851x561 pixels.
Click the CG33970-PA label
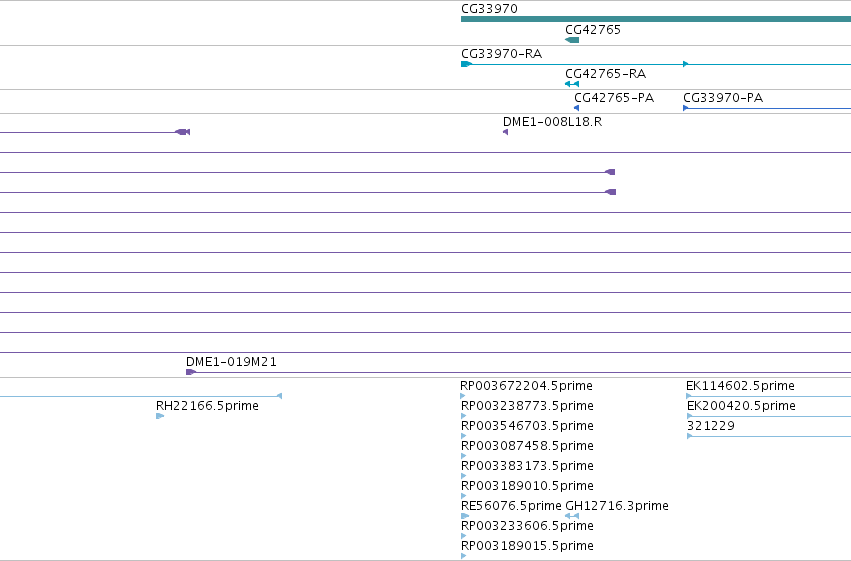[723, 98]
